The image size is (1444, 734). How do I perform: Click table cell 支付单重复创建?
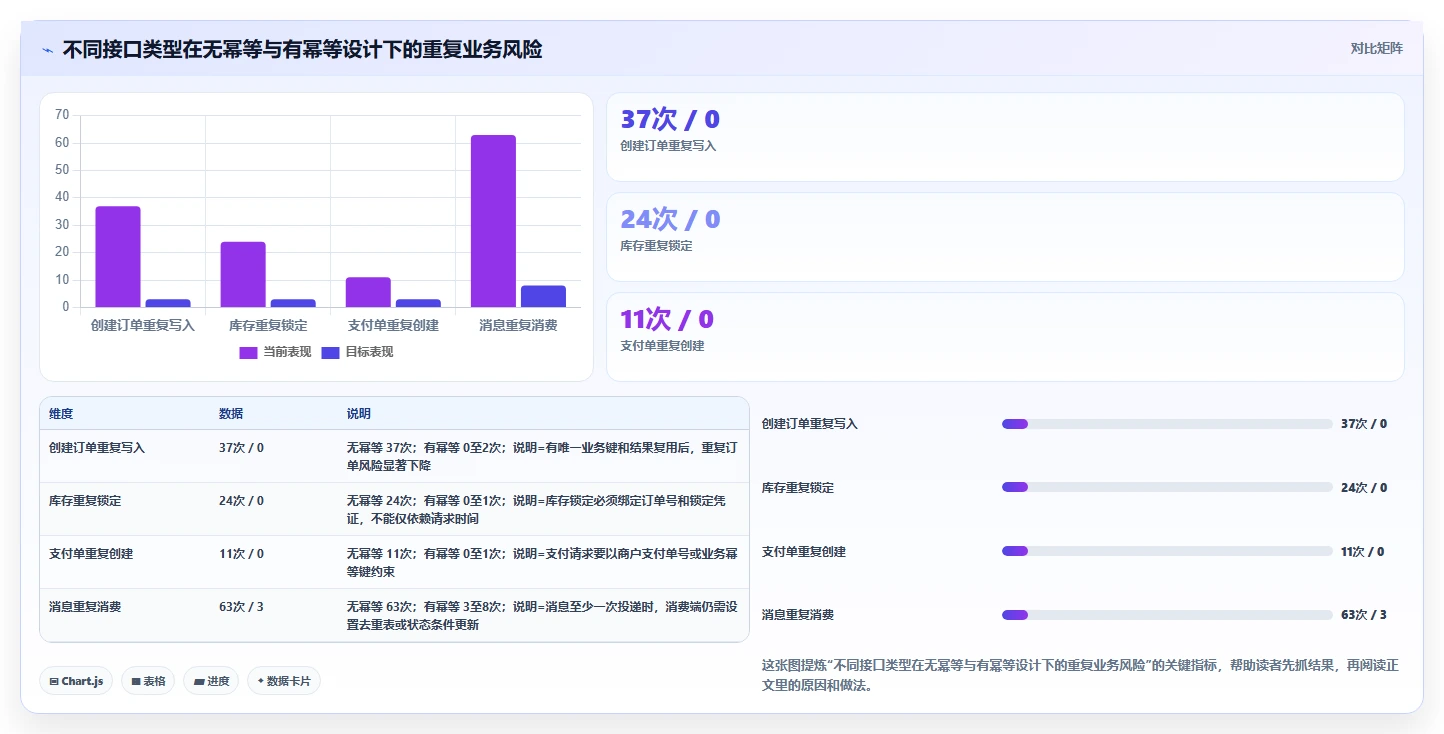(x=91, y=554)
